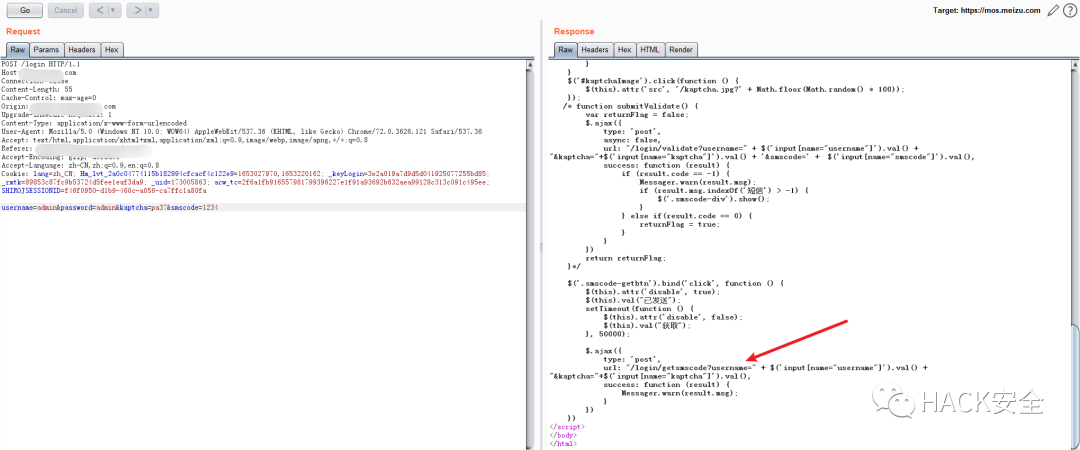
Task: Go back to previous request in history
Action: click(99, 10)
